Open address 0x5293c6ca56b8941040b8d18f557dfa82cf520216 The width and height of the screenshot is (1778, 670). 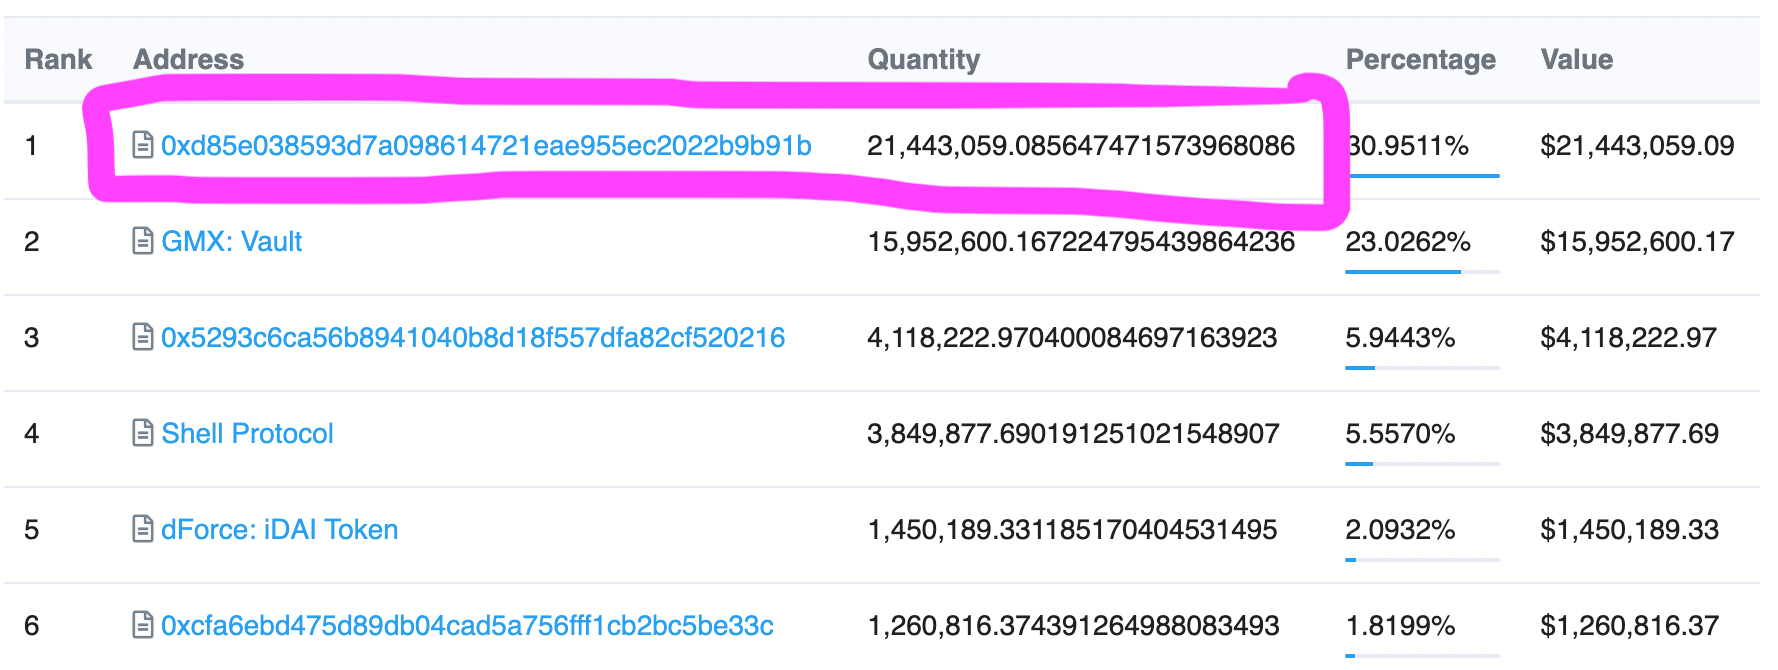[473, 338]
